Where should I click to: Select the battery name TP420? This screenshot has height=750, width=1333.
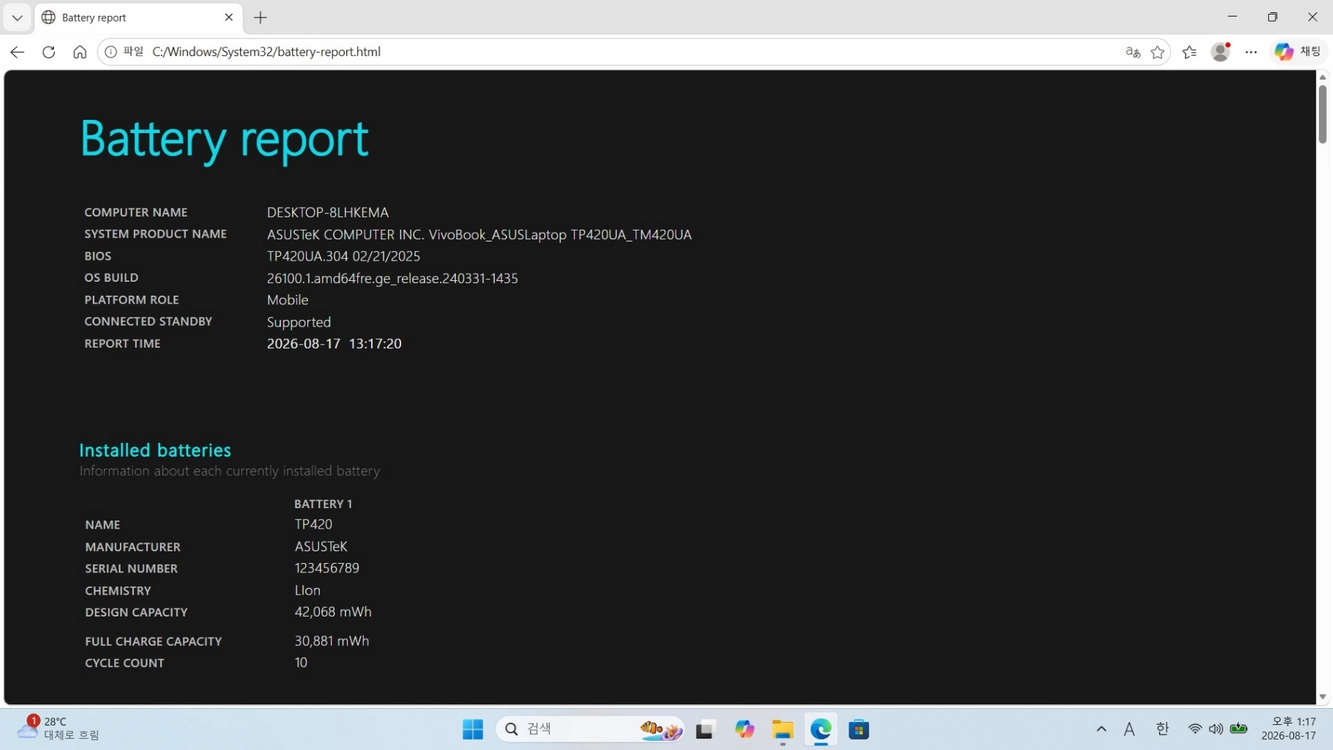(313, 524)
